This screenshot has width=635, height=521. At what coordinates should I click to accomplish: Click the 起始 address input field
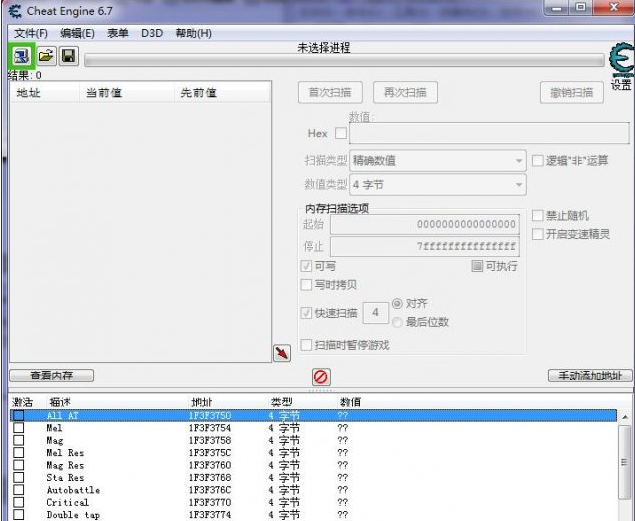(425, 224)
